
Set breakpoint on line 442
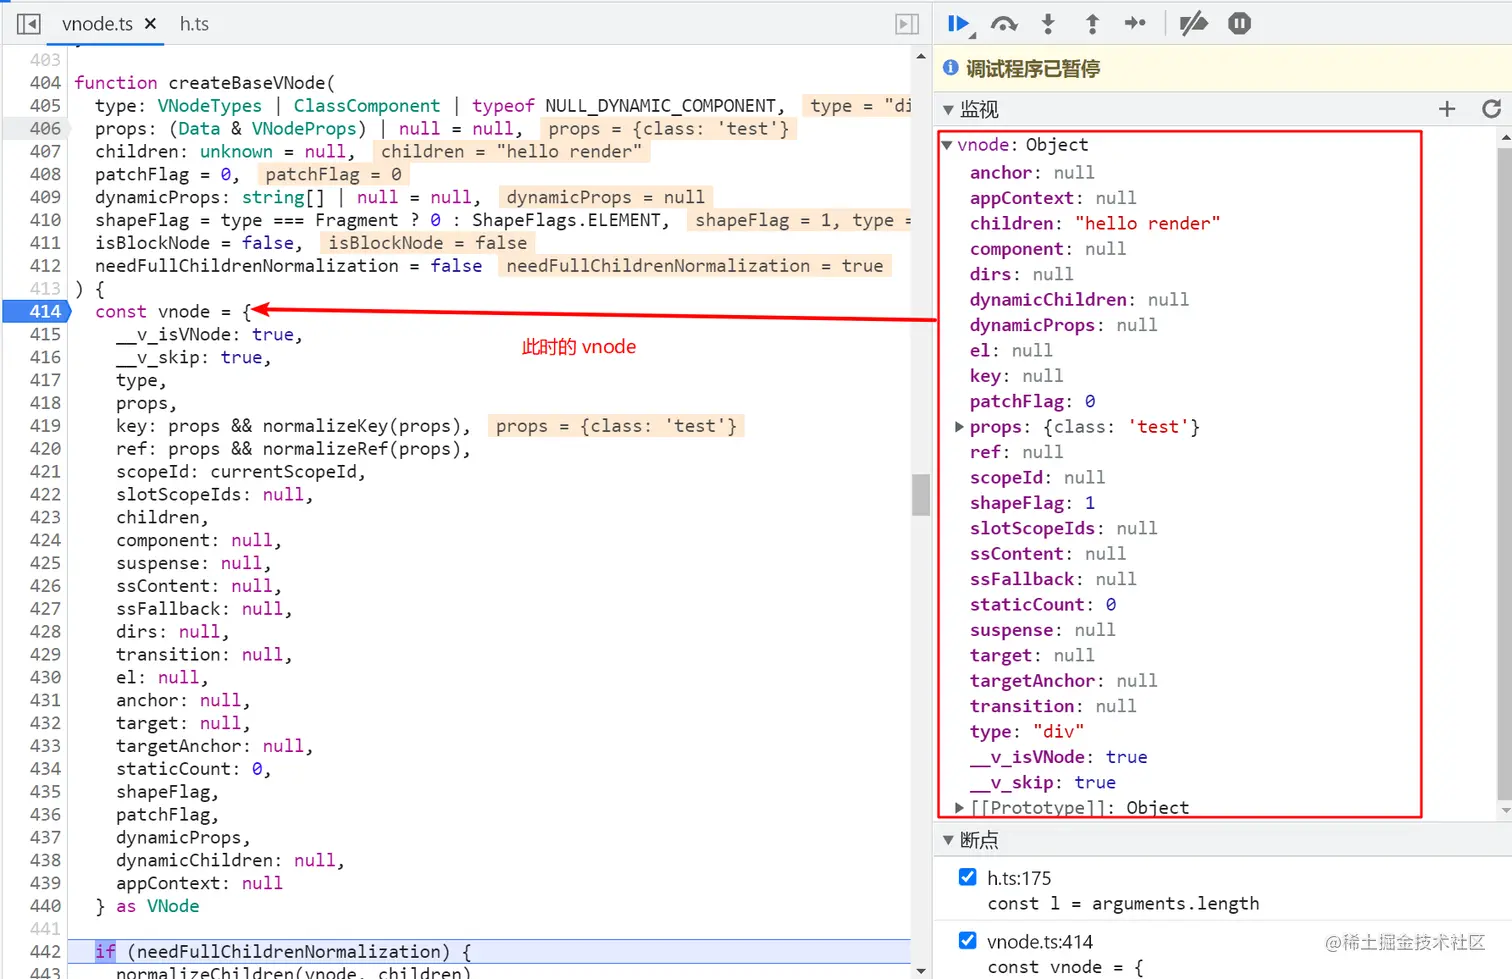[x=45, y=951]
